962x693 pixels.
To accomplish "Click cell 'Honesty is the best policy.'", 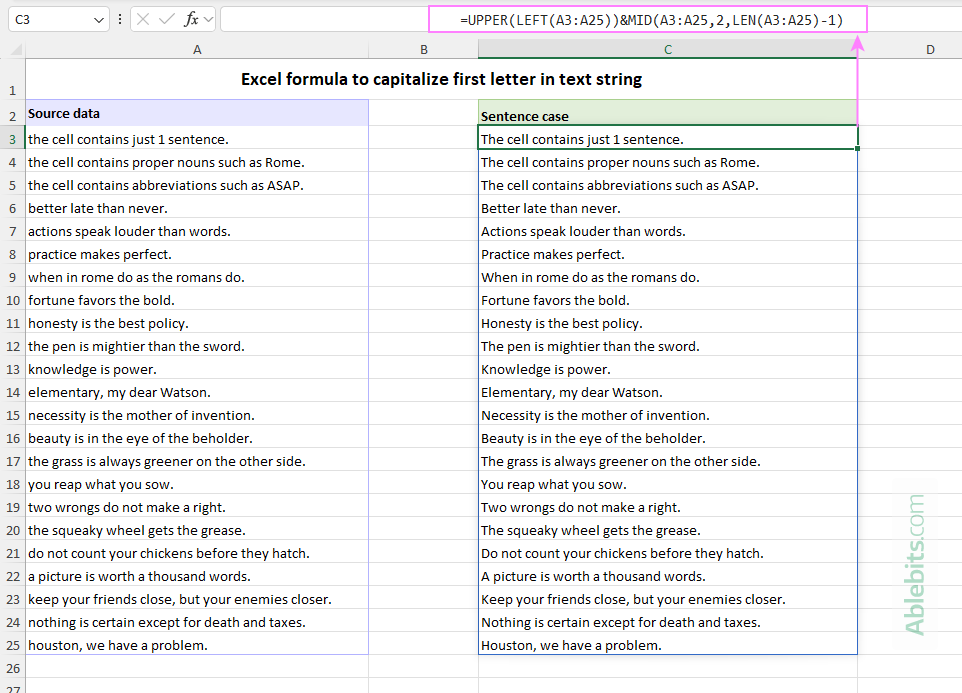I will 668,323.
